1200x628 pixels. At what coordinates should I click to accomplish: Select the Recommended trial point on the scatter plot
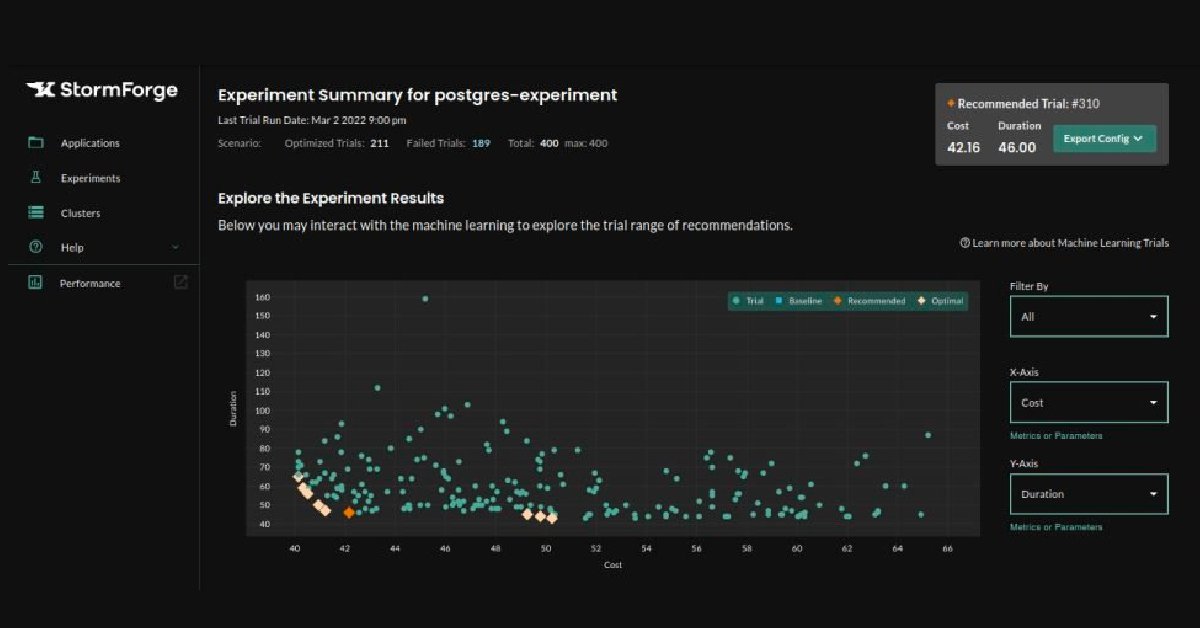click(348, 512)
